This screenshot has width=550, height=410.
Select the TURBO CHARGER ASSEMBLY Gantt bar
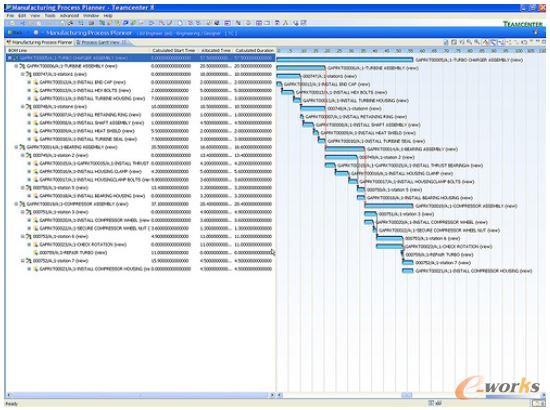[x=345, y=60]
